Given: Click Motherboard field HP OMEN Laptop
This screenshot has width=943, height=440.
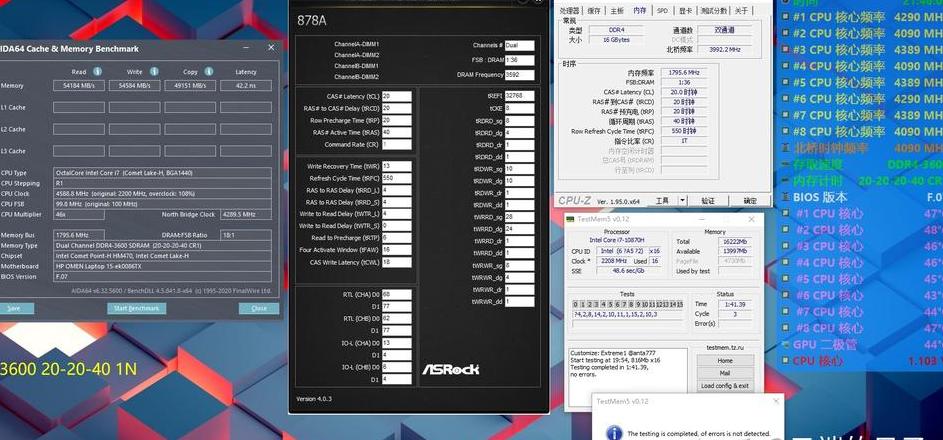Looking at the screenshot, I should point(162,266).
